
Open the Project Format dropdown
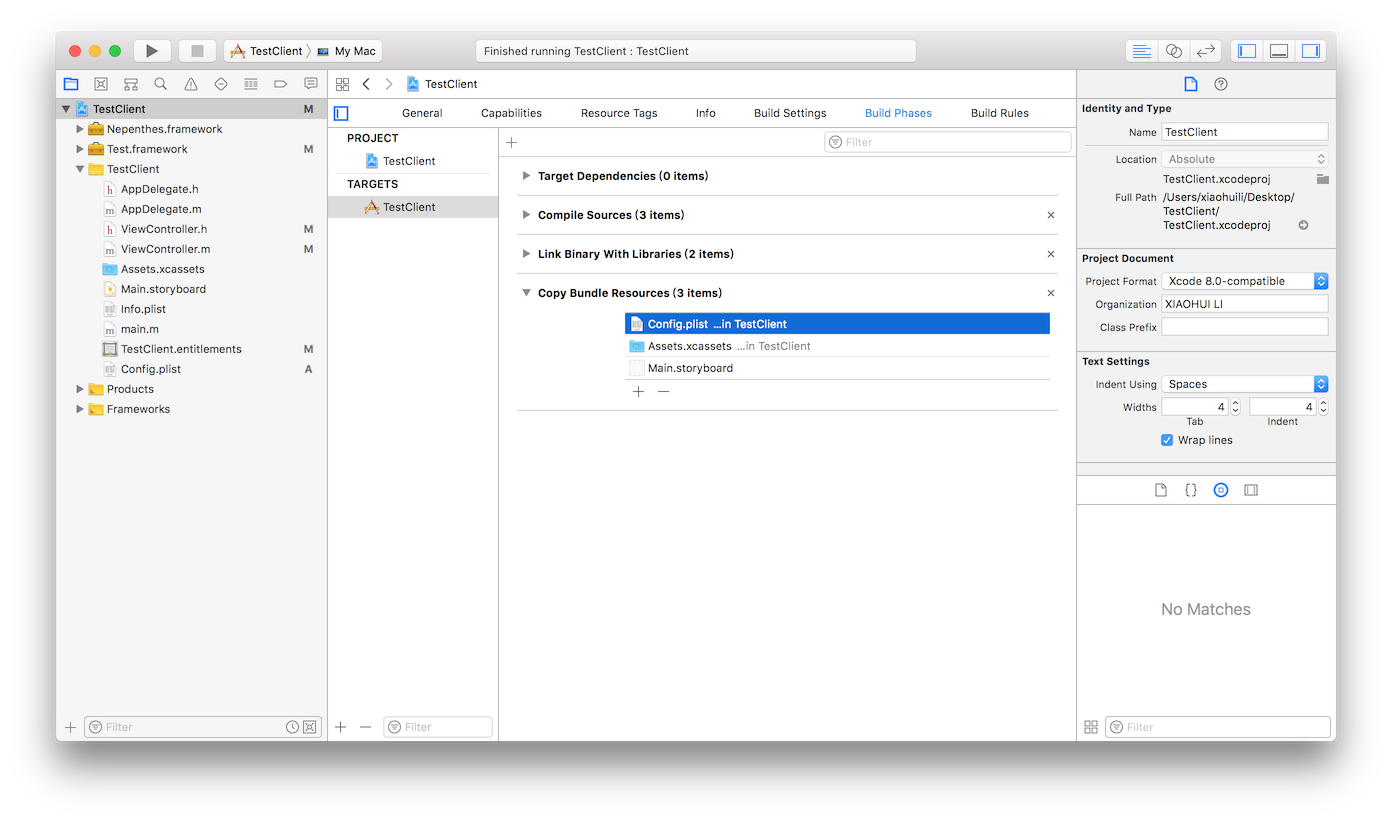tap(1245, 281)
